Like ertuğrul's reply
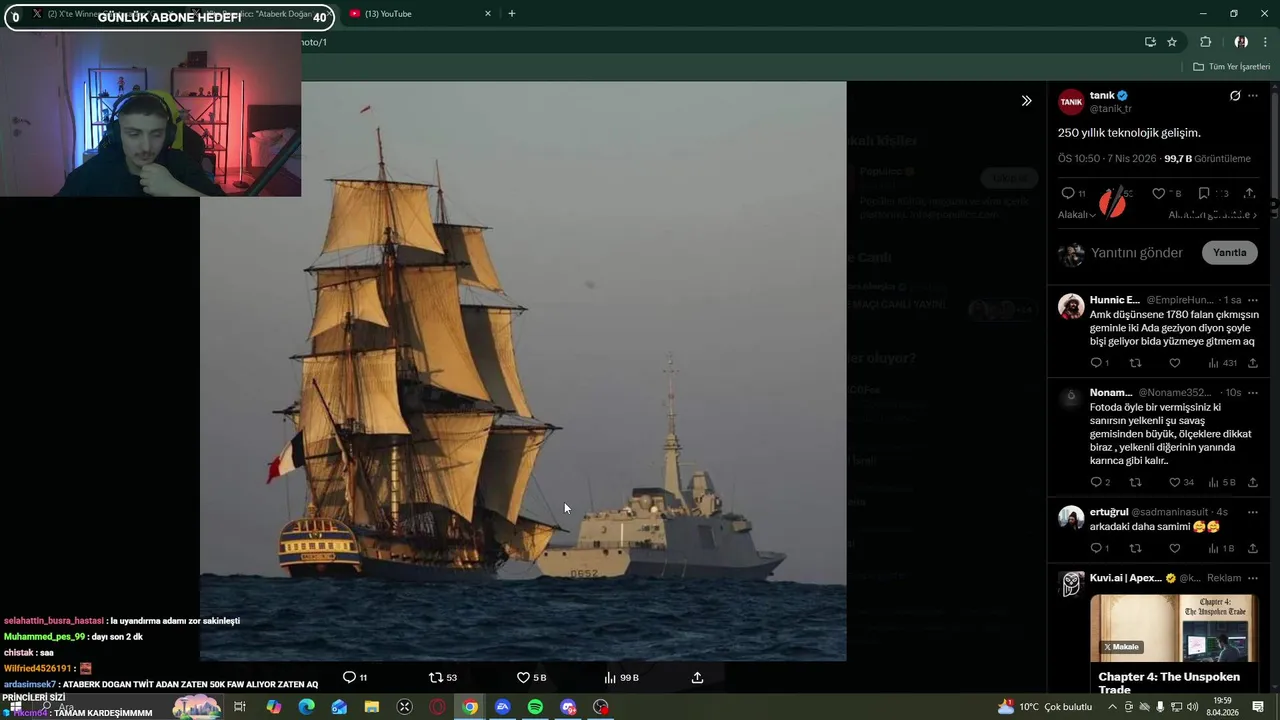 (x=1175, y=548)
